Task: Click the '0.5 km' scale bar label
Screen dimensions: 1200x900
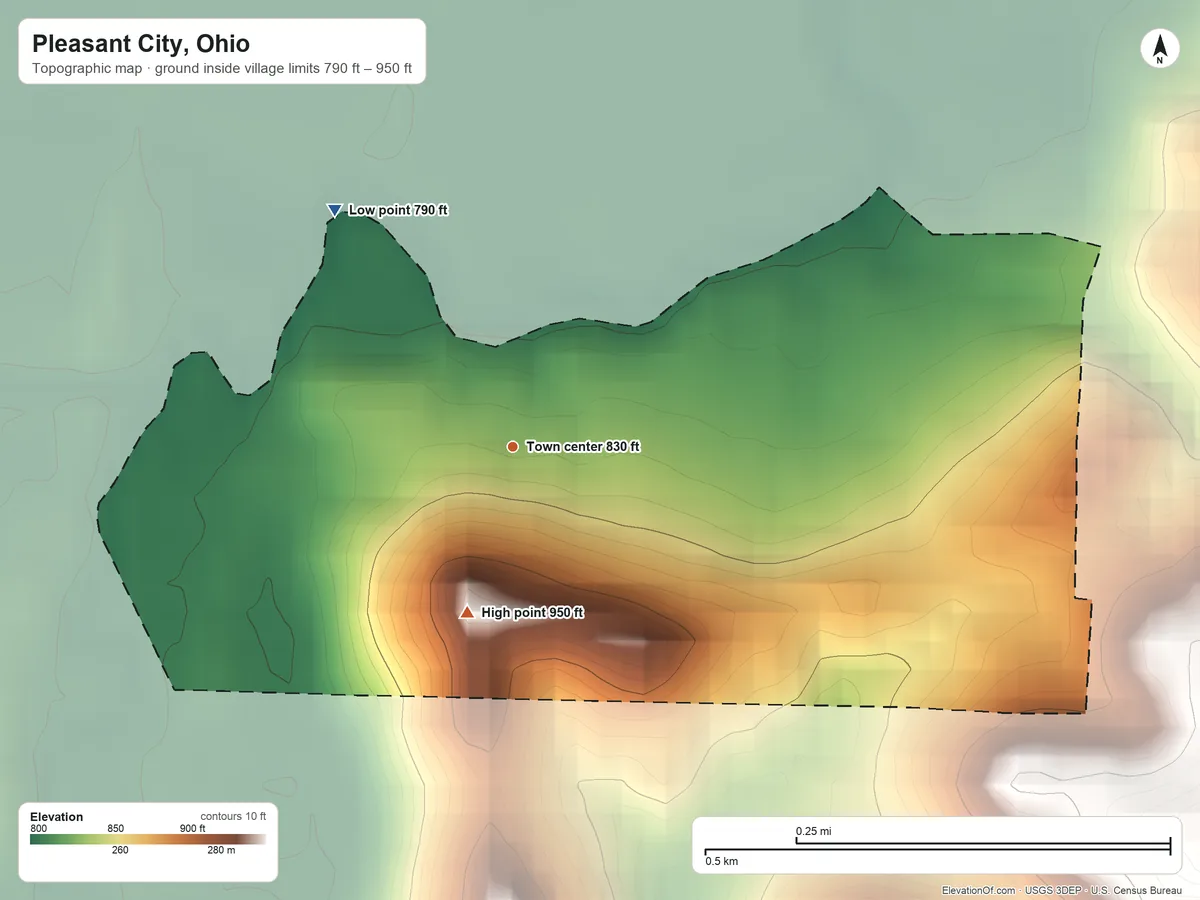Action: coord(722,861)
